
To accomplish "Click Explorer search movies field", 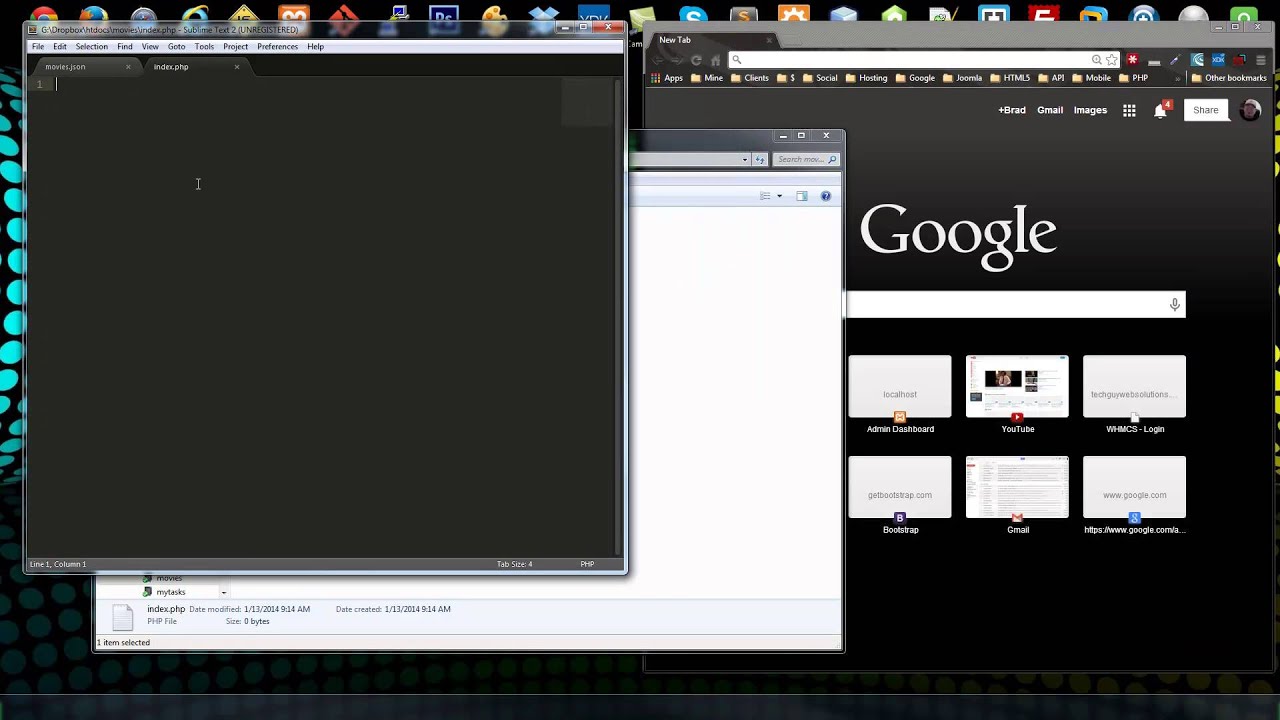I will [806, 160].
